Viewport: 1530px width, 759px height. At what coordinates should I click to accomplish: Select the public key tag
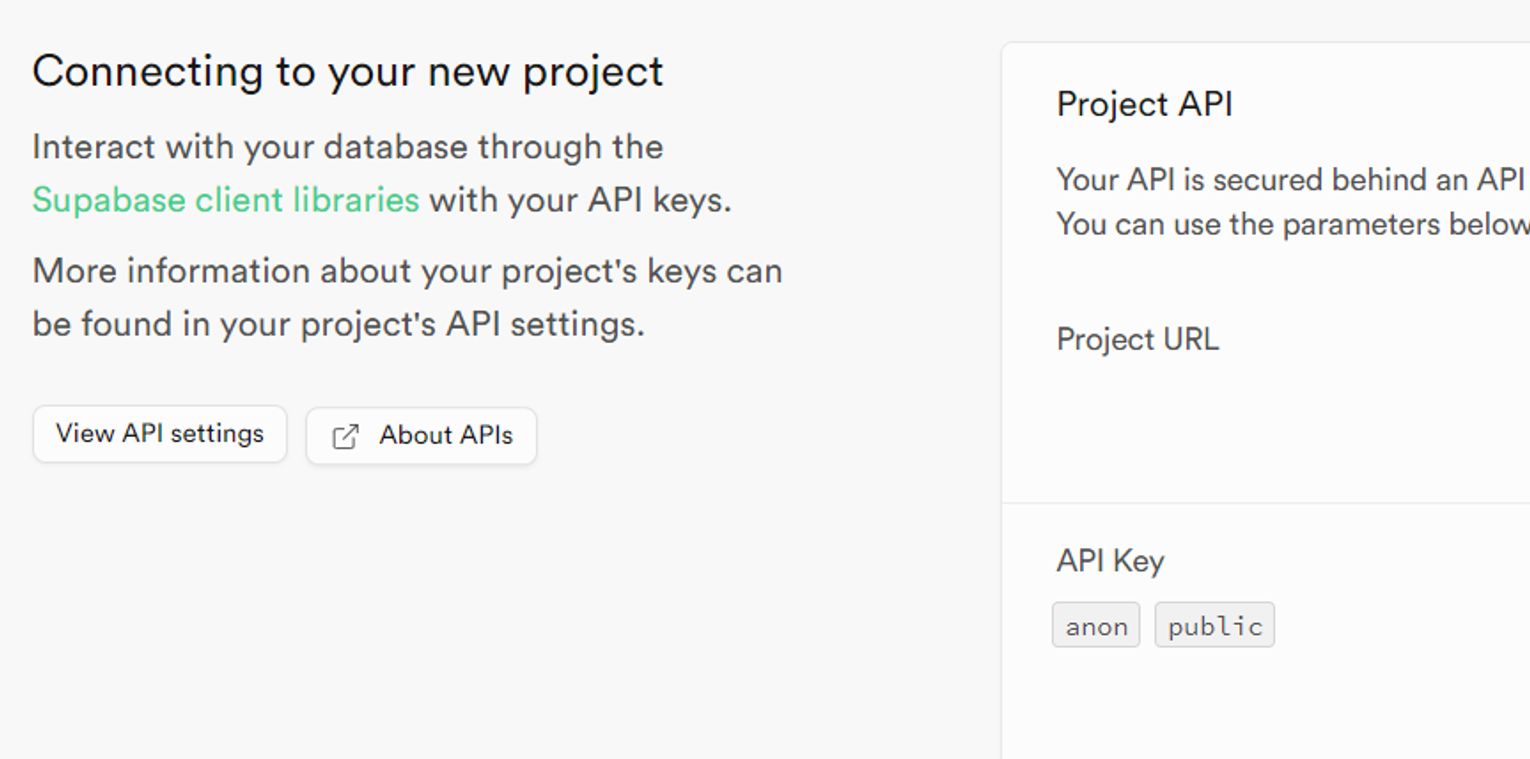click(x=1214, y=626)
